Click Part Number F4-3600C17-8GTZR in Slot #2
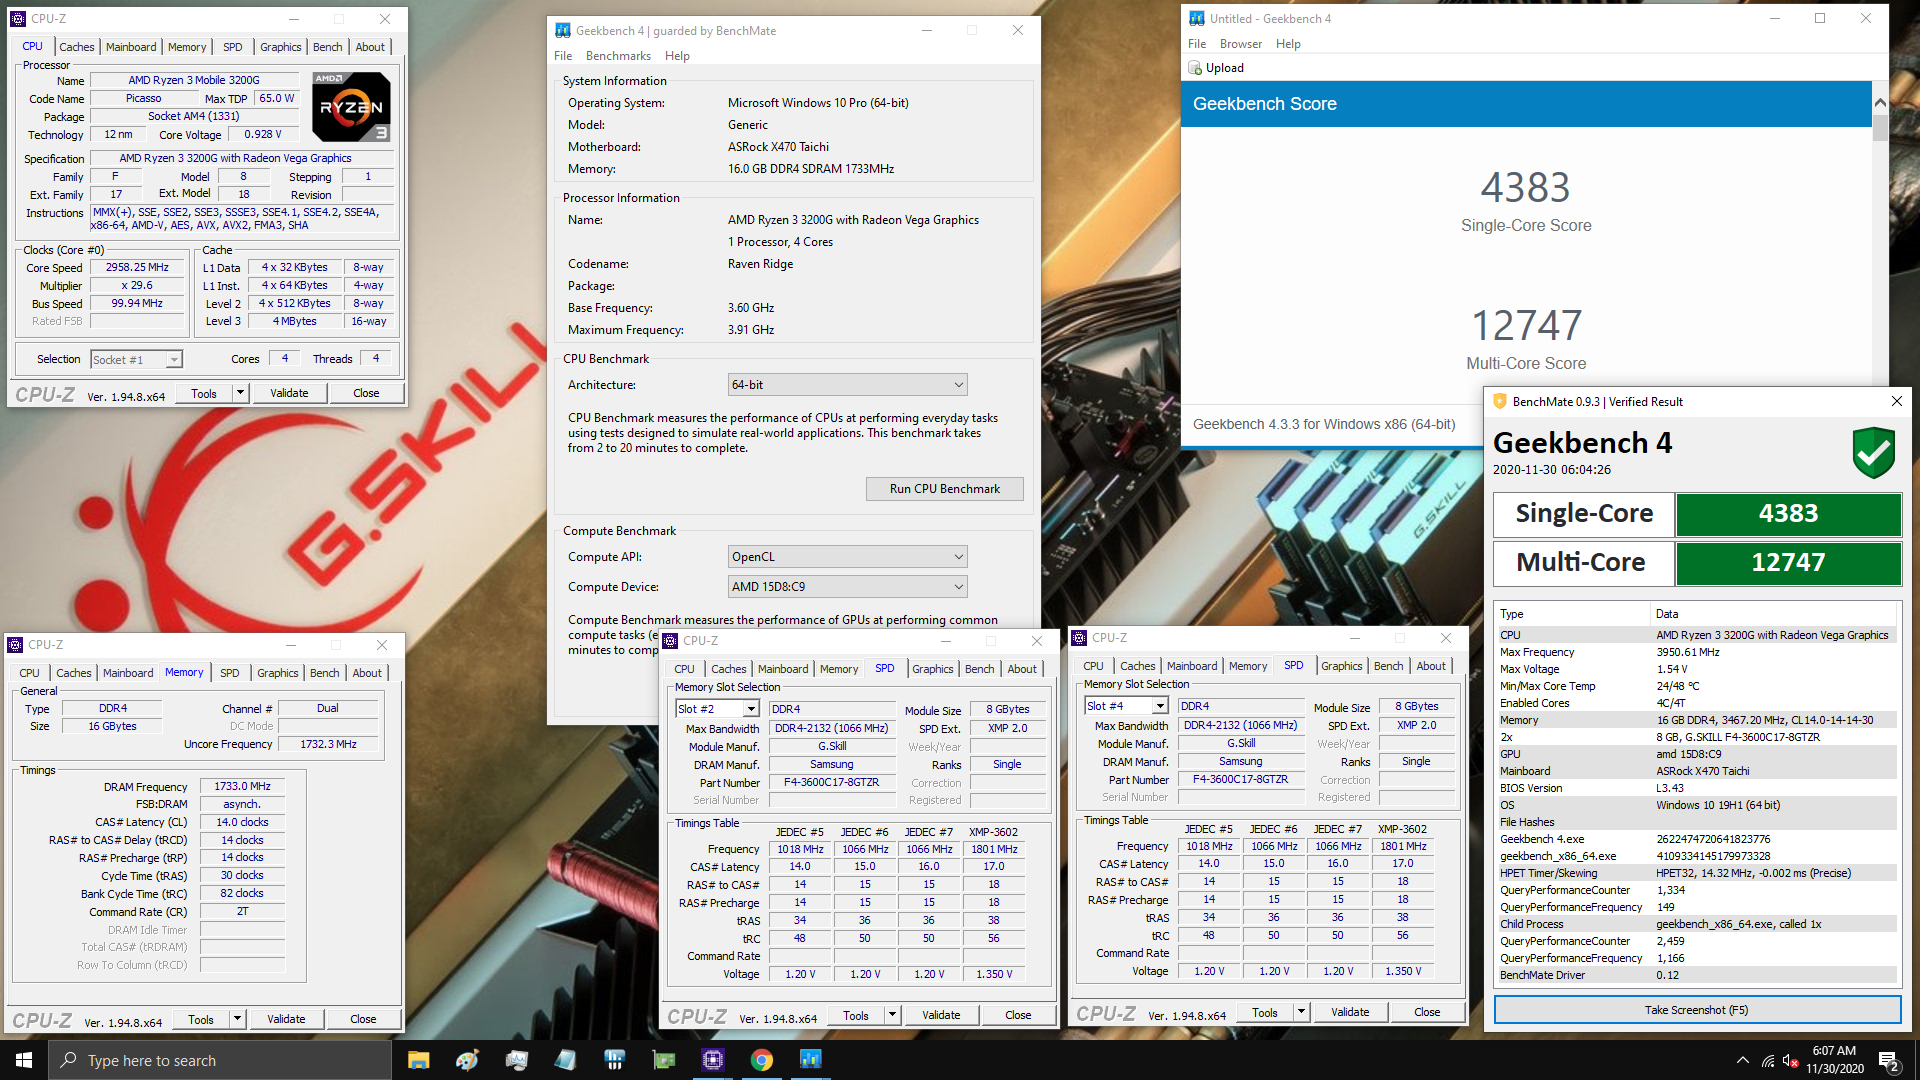 (832, 783)
